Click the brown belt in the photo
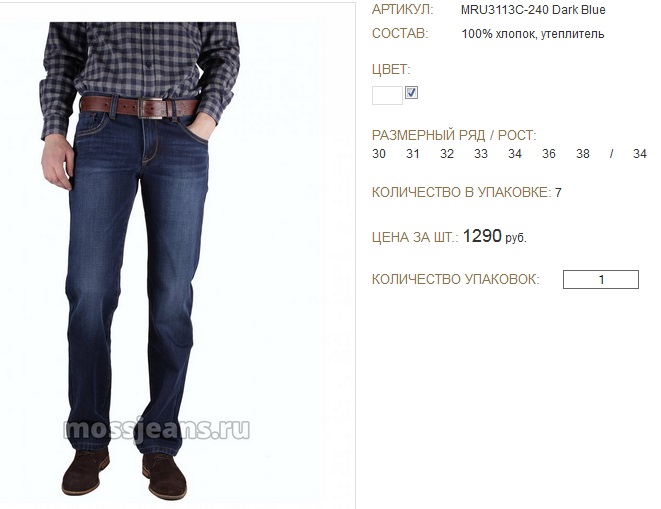 pyautogui.click(x=139, y=107)
